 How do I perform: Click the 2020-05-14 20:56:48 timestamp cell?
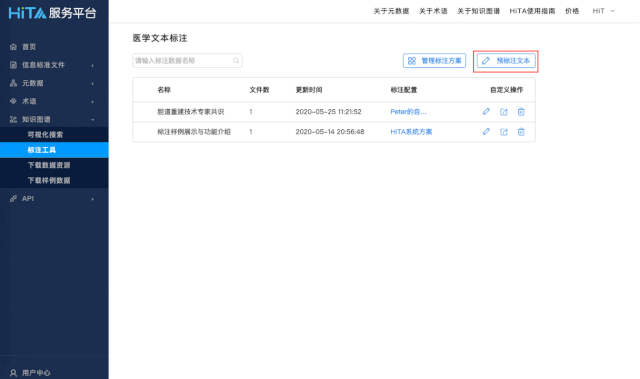[330, 132]
